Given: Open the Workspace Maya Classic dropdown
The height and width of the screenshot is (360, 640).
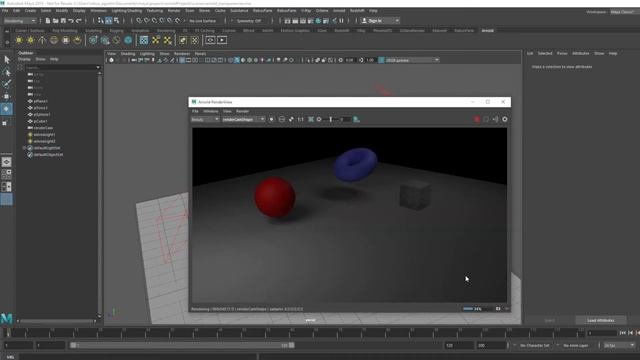Looking at the screenshot, I should click(624, 12).
